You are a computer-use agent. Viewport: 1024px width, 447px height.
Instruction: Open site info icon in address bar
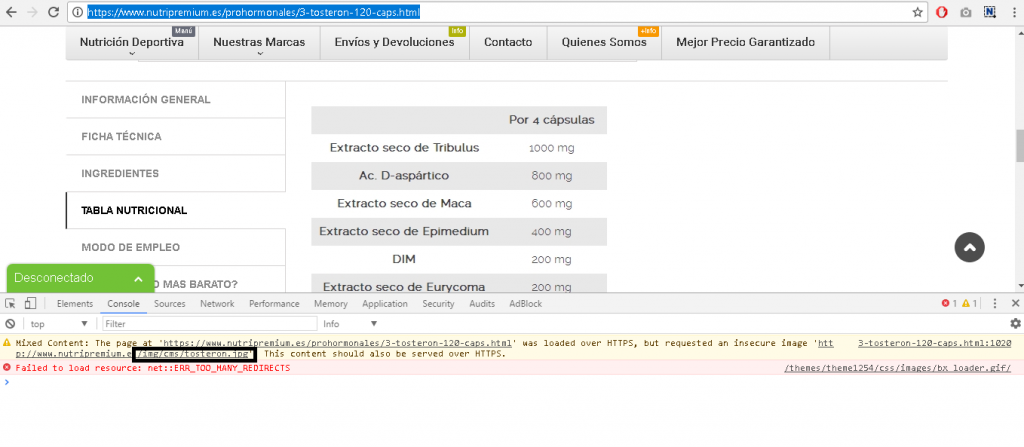point(77,12)
